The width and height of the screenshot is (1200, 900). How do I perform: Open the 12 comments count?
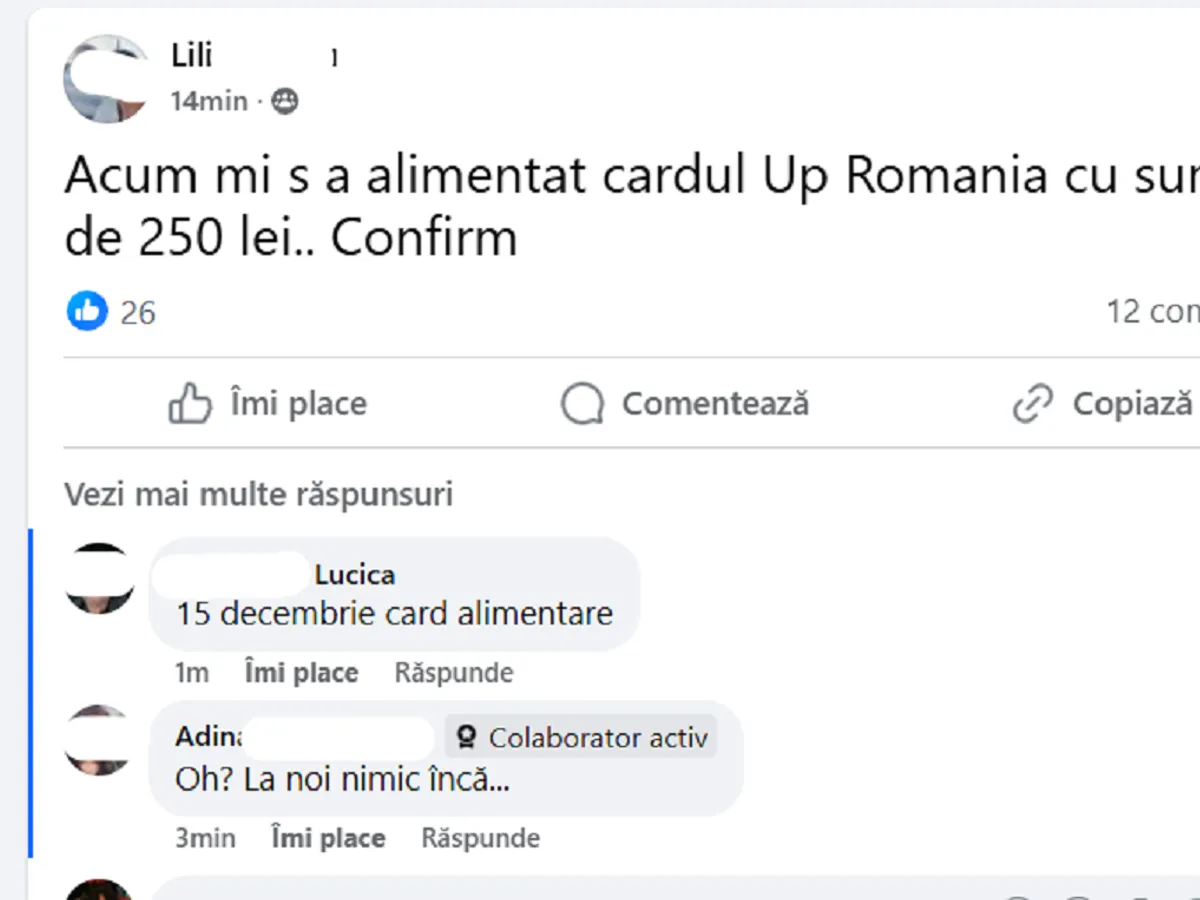pyautogui.click(x=1152, y=312)
